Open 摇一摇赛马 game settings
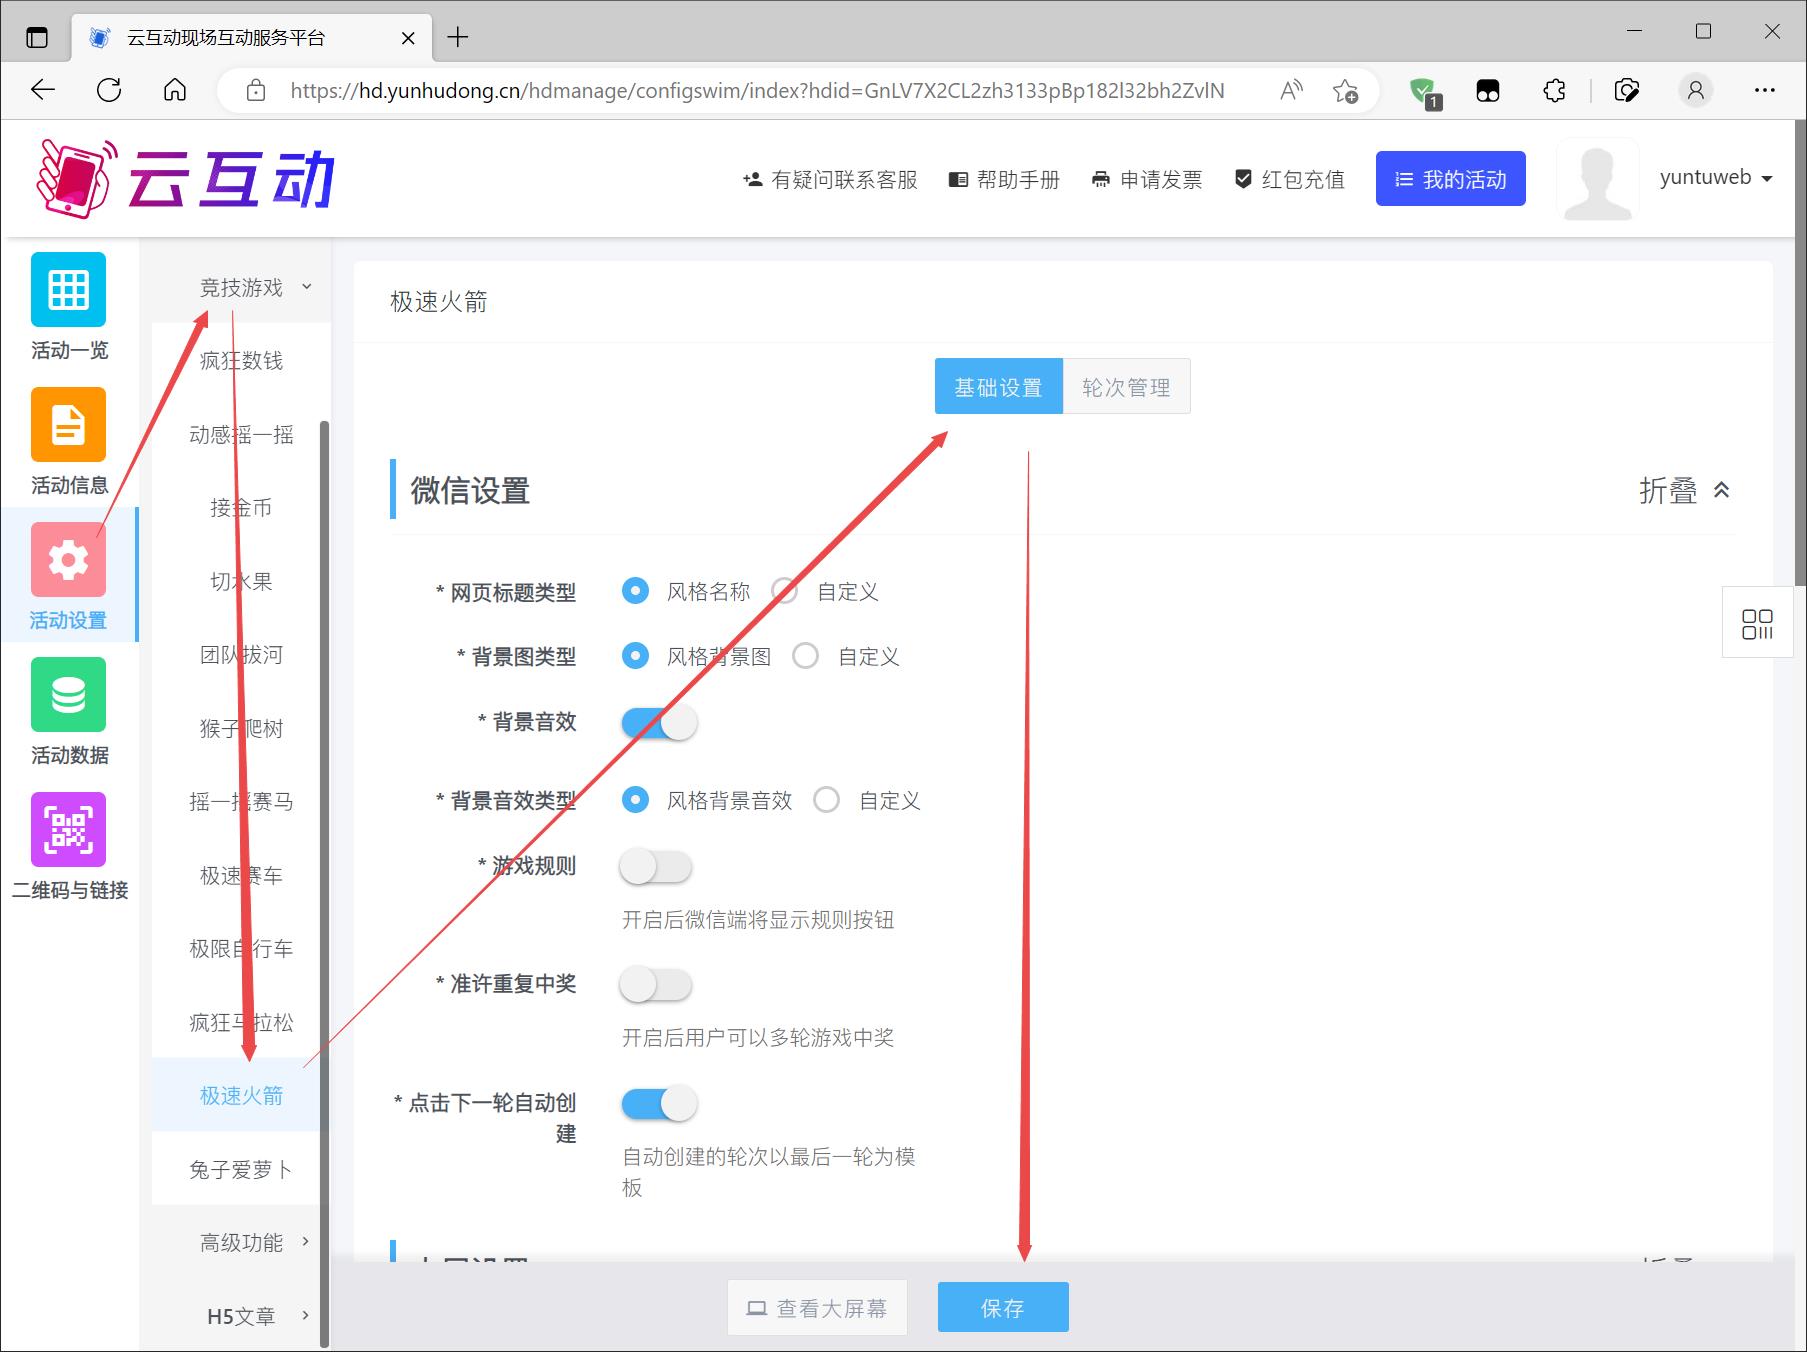 [x=241, y=801]
